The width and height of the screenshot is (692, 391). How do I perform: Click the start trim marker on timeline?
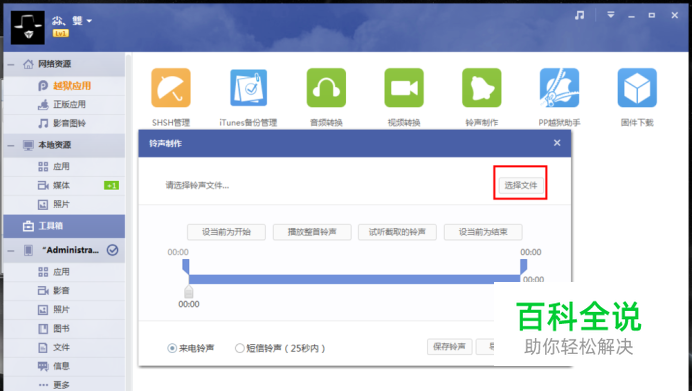point(186,267)
